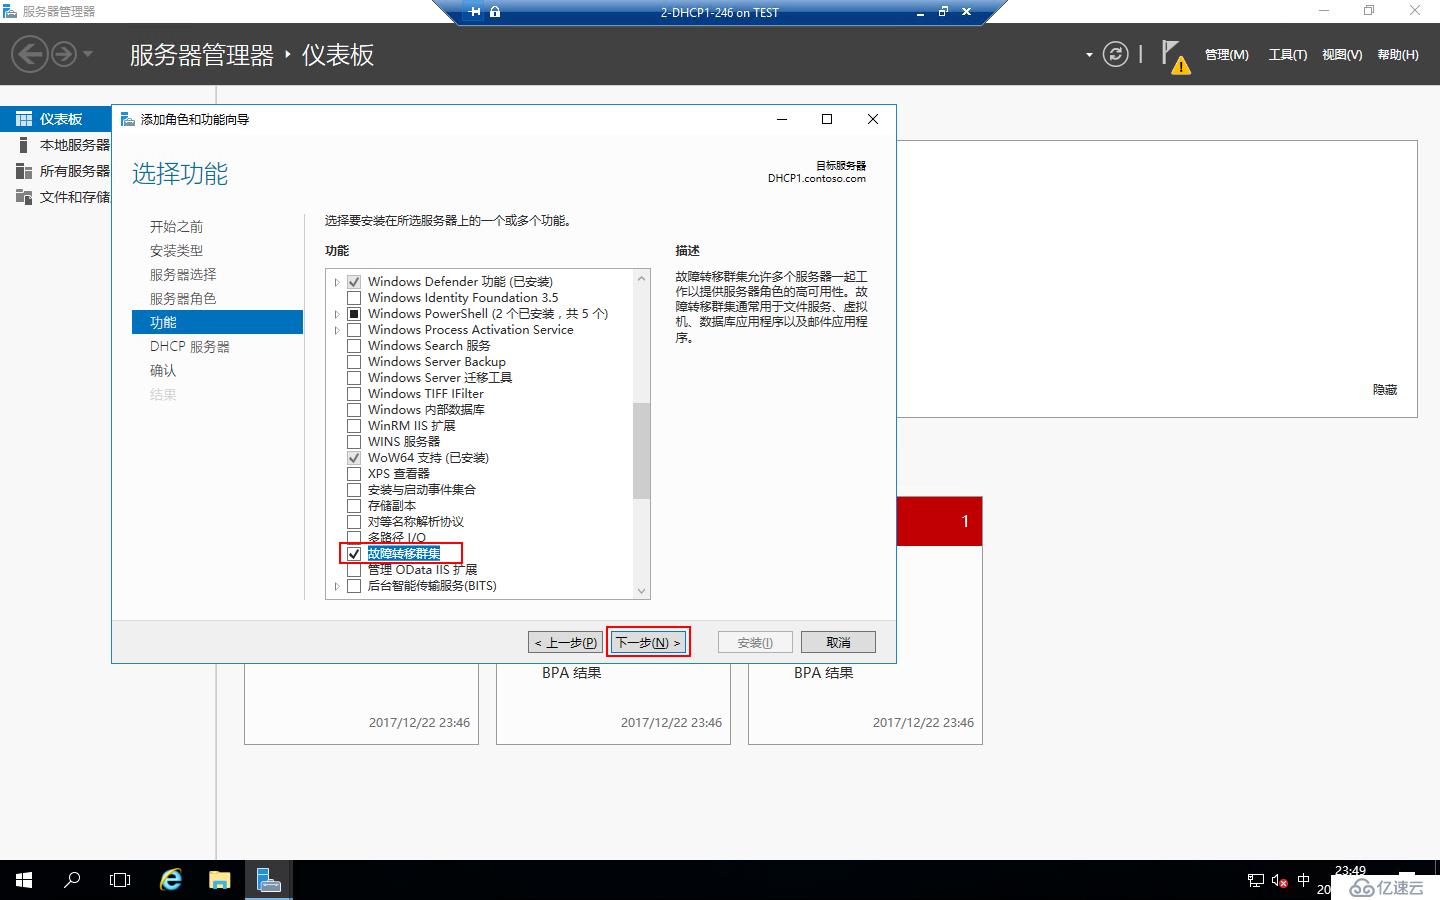Go to the 开始之前 wizard step
The width and height of the screenshot is (1440, 900).
click(177, 227)
